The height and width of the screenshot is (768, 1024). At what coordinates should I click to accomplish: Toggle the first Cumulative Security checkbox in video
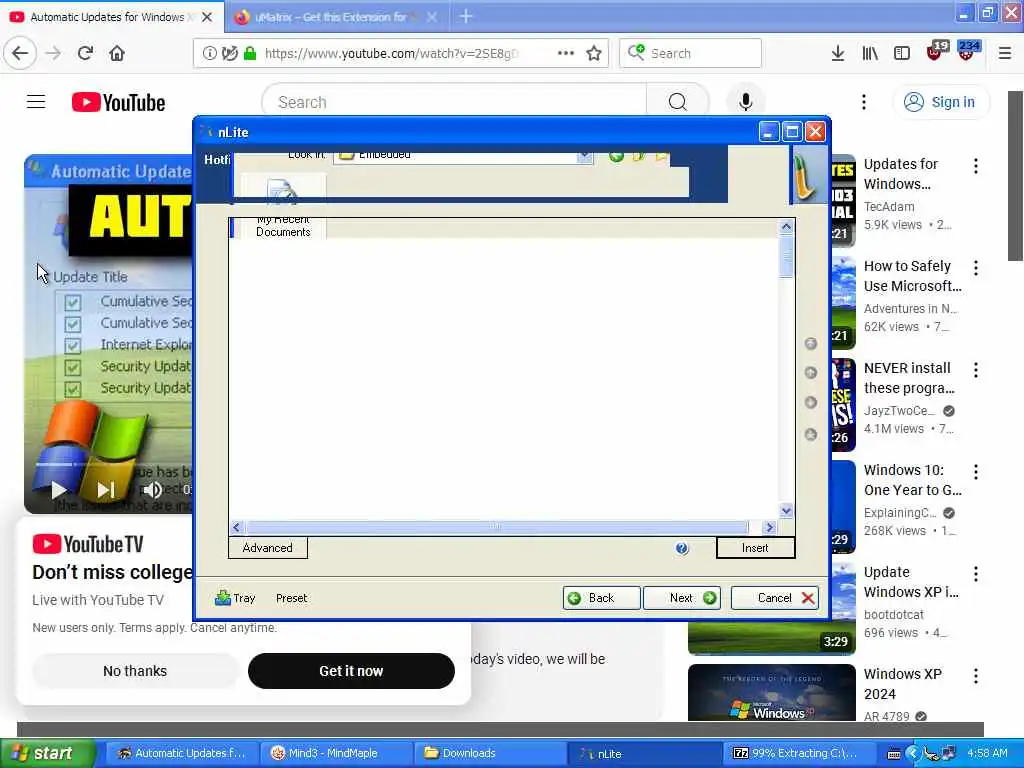point(72,302)
